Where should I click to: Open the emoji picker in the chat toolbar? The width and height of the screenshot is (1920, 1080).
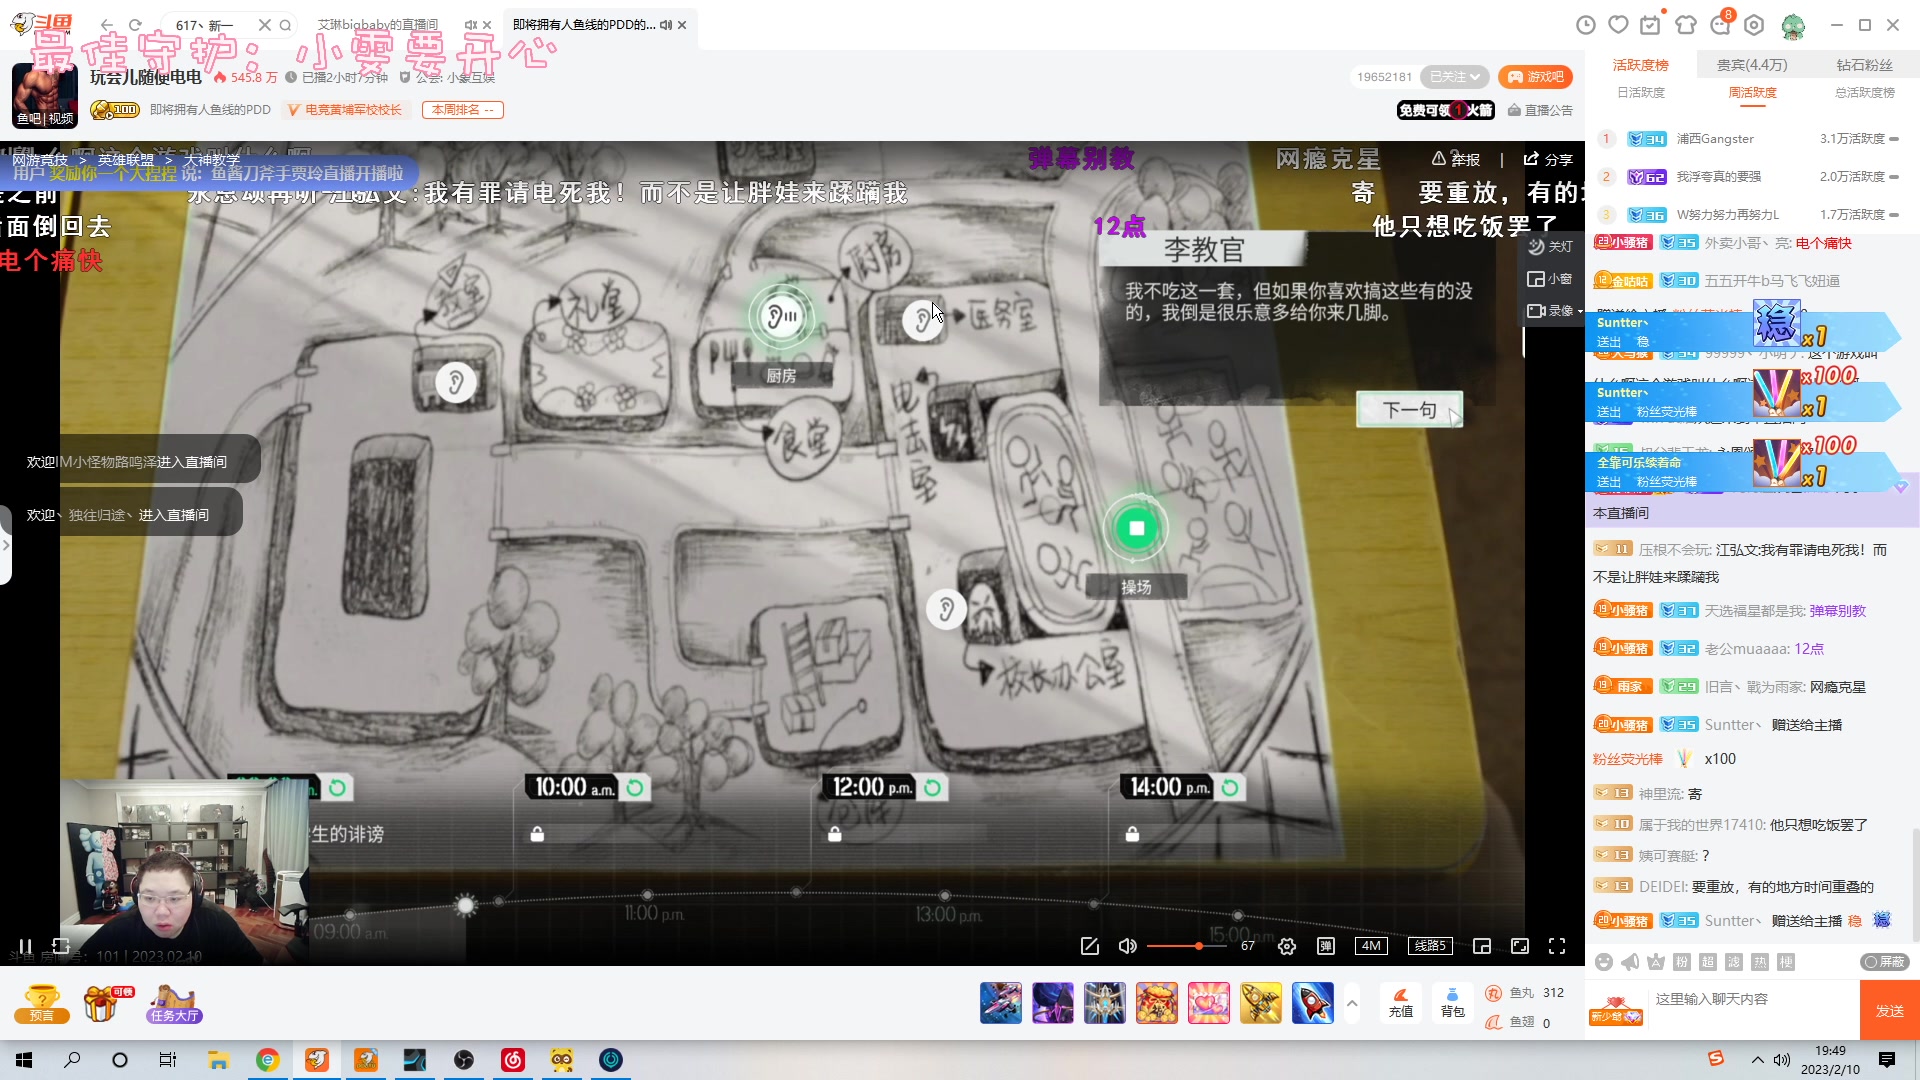click(x=1604, y=961)
